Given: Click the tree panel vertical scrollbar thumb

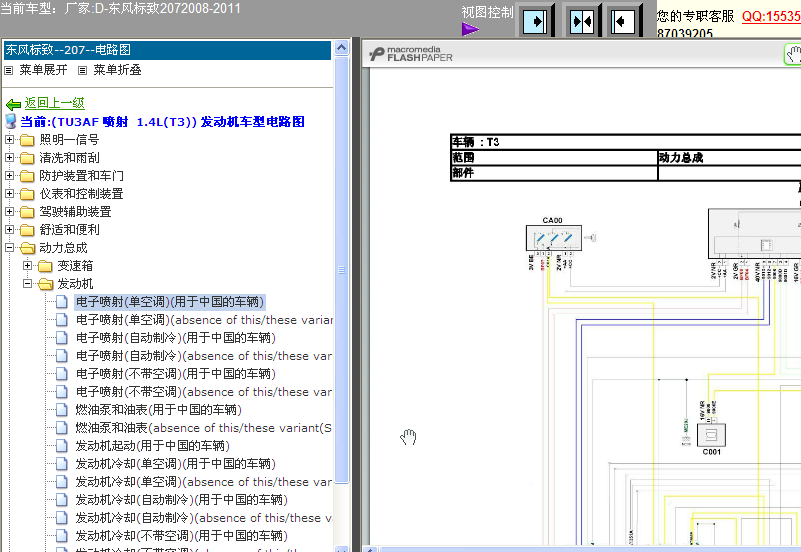Looking at the screenshot, I should [341, 270].
